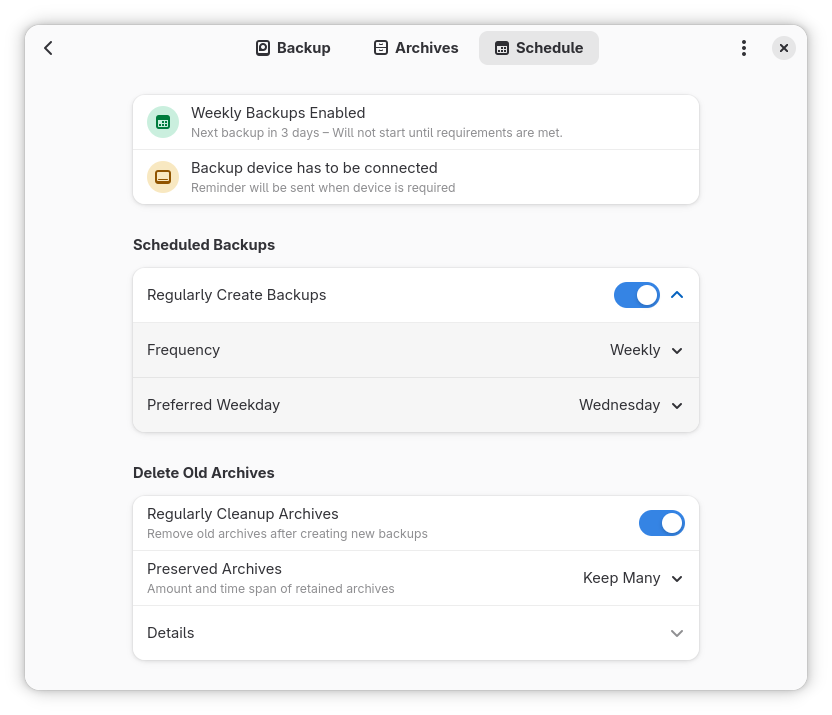This screenshot has width=832, height=715.
Task: Click the Weekly Backups Enabled status row
Action: pos(416,123)
